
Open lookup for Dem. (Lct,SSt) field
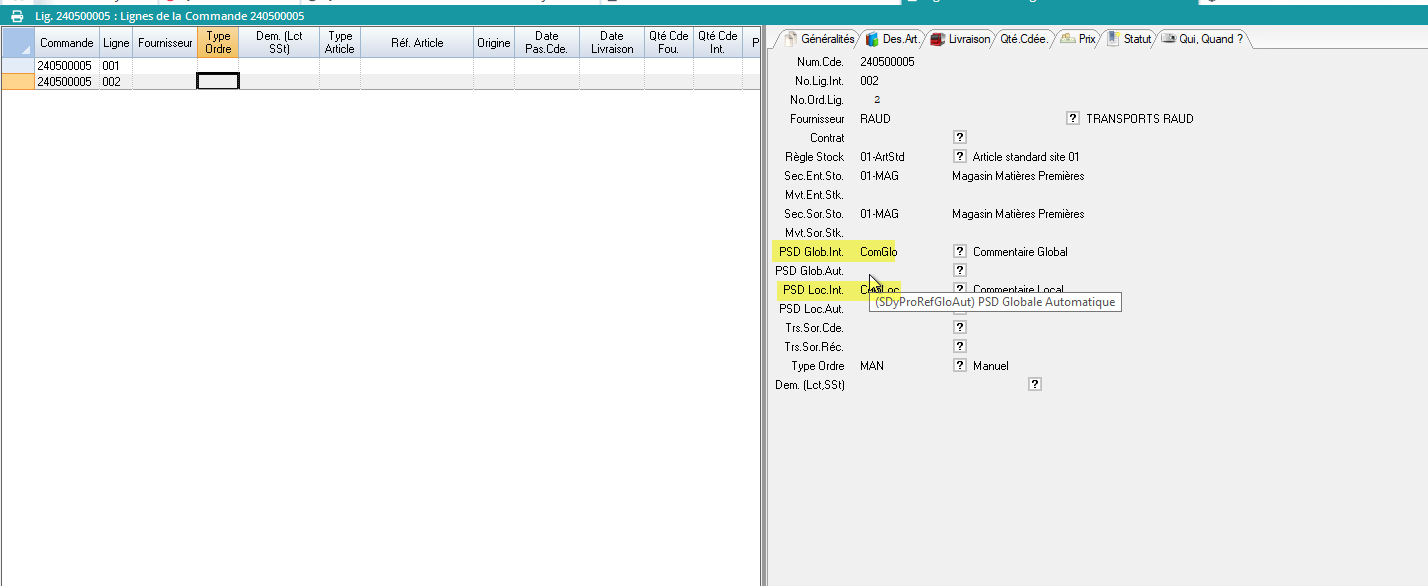click(1035, 384)
